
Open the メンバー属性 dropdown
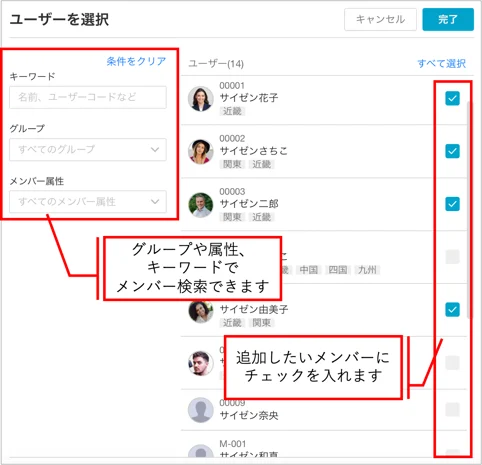pyautogui.click(x=88, y=202)
